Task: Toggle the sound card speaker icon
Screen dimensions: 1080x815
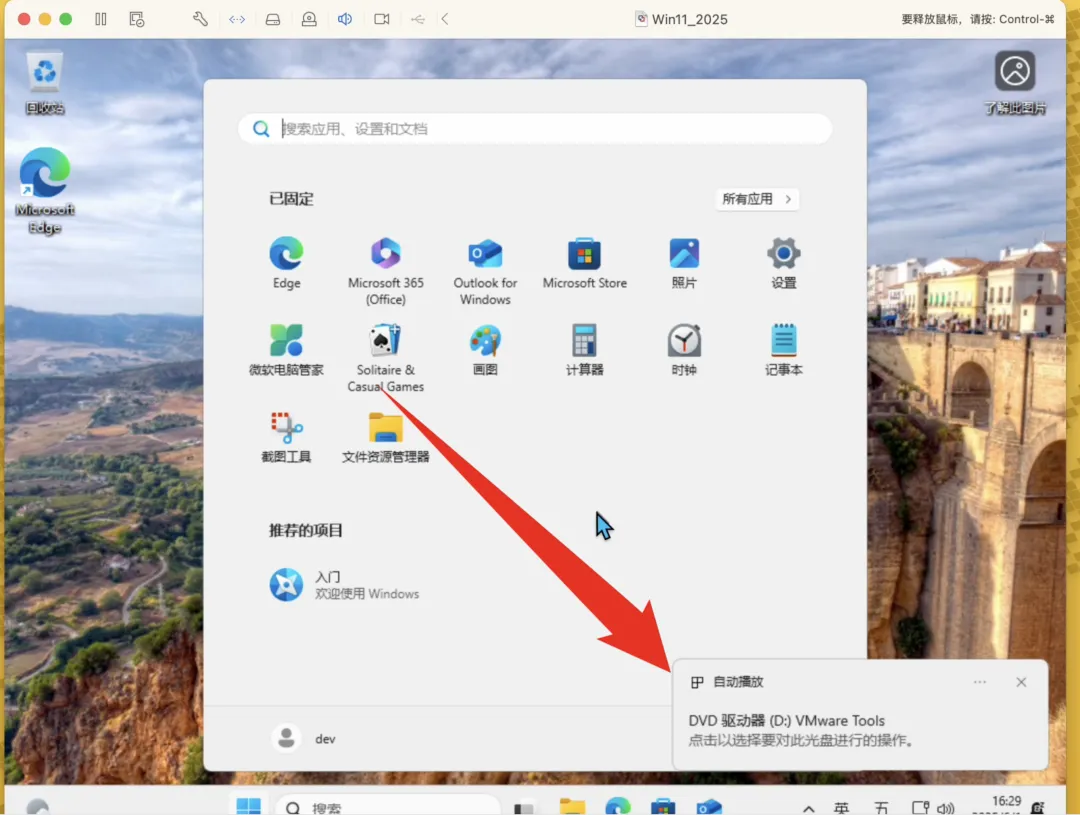Action: pos(345,19)
